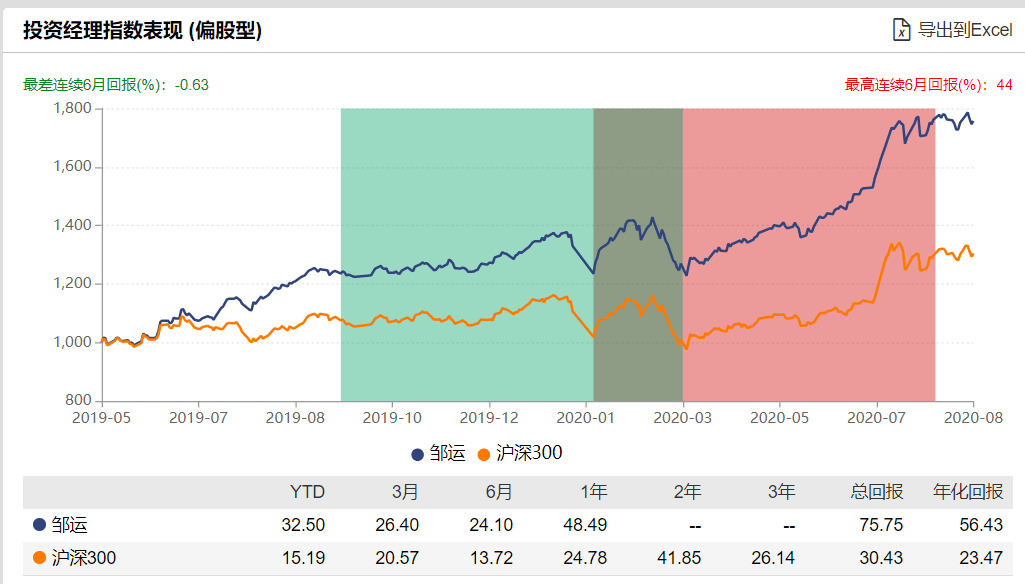Sort the table by YTD column header
Screen dimensions: 1025x584
[x=305, y=491]
